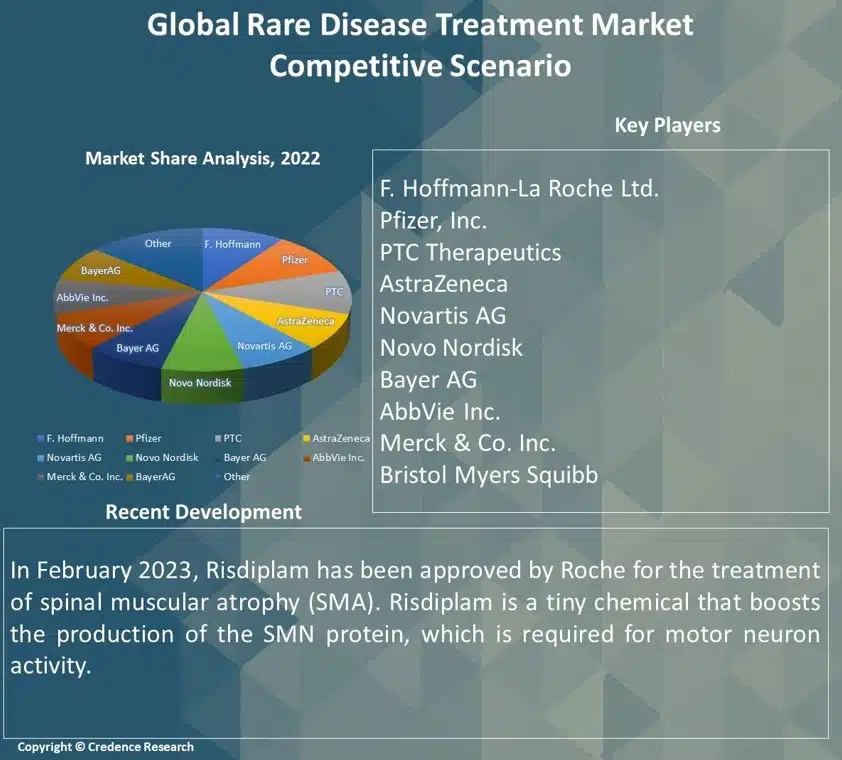Select the 'Recent Development' heading
Viewport: 842px width, 760px height.
(203, 512)
